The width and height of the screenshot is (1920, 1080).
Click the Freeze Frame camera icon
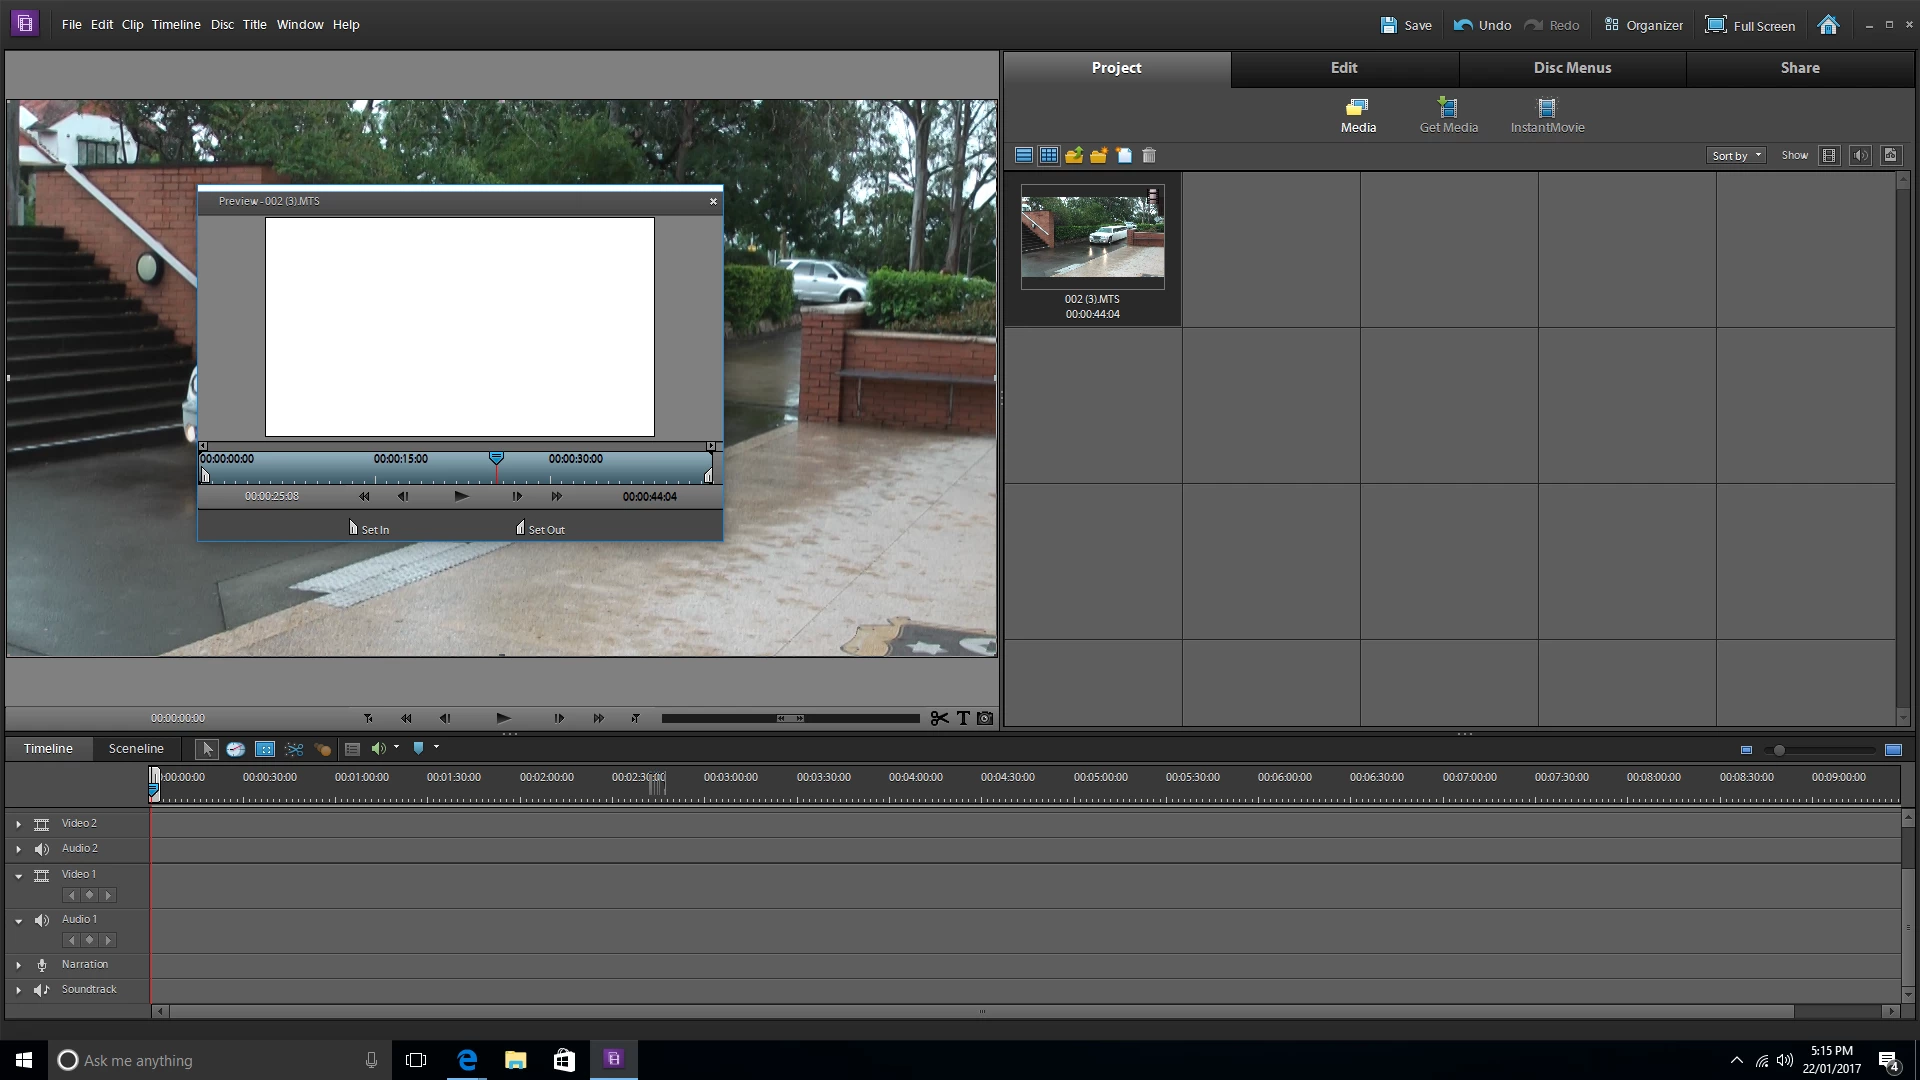pyautogui.click(x=985, y=718)
